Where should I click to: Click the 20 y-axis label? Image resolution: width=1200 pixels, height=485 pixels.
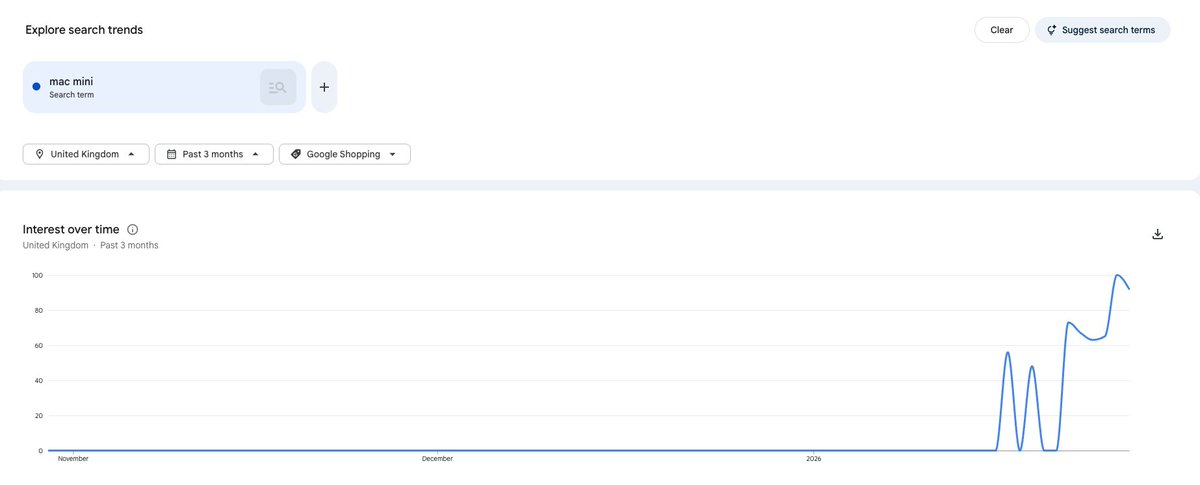[x=38, y=415]
